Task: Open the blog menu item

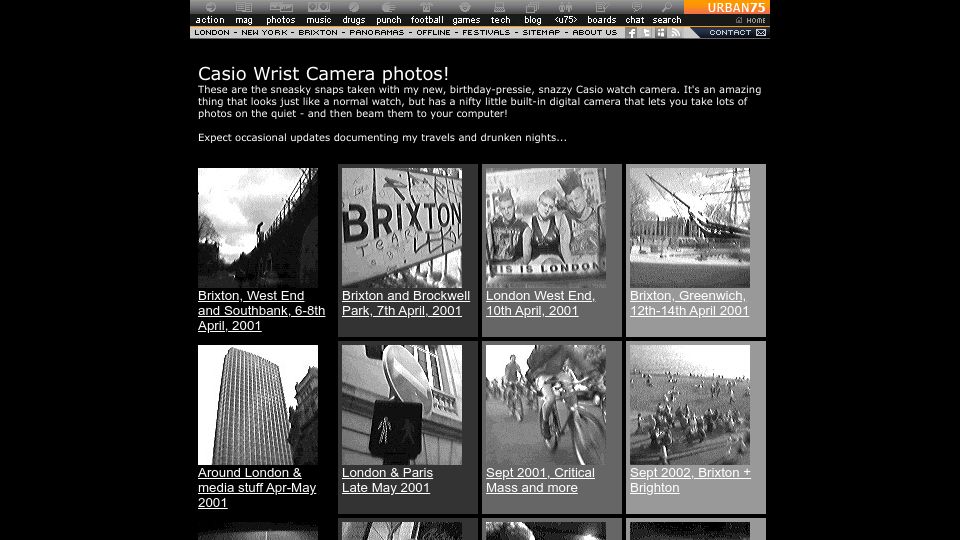Action: tap(533, 20)
